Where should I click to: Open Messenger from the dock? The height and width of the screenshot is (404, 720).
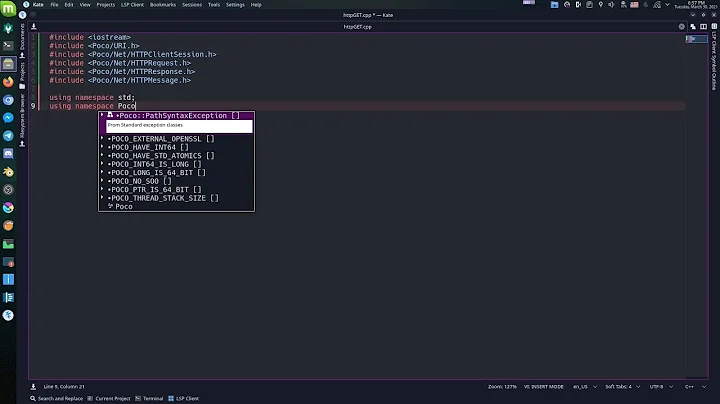pyautogui.click(x=8, y=118)
